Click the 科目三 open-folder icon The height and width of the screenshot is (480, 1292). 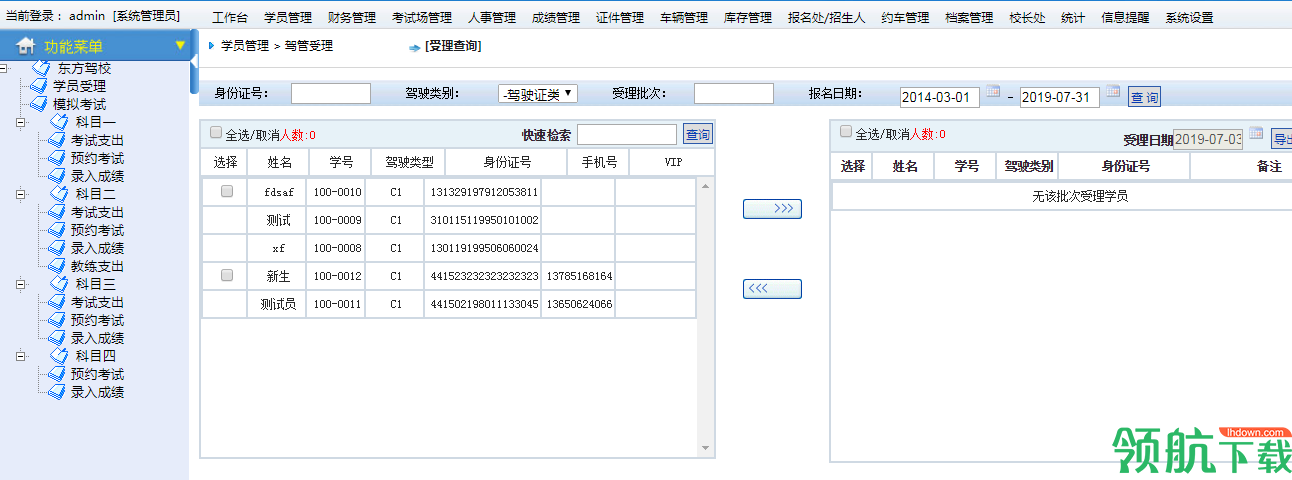[x=59, y=284]
